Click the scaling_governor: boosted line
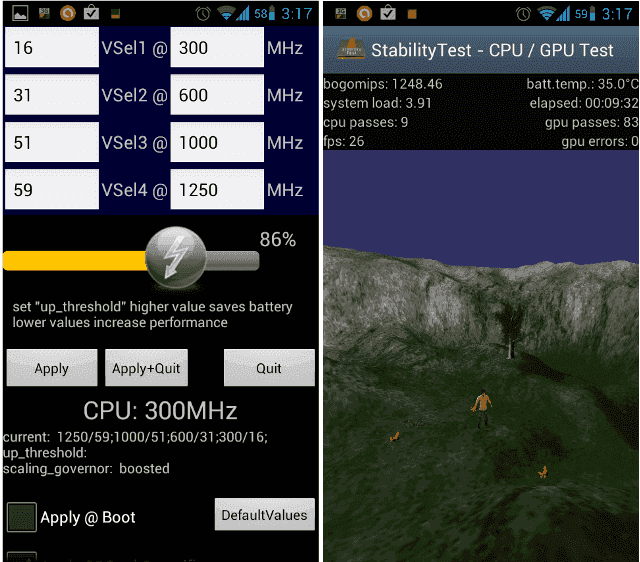Viewport: 640px width, 562px height. (86, 469)
